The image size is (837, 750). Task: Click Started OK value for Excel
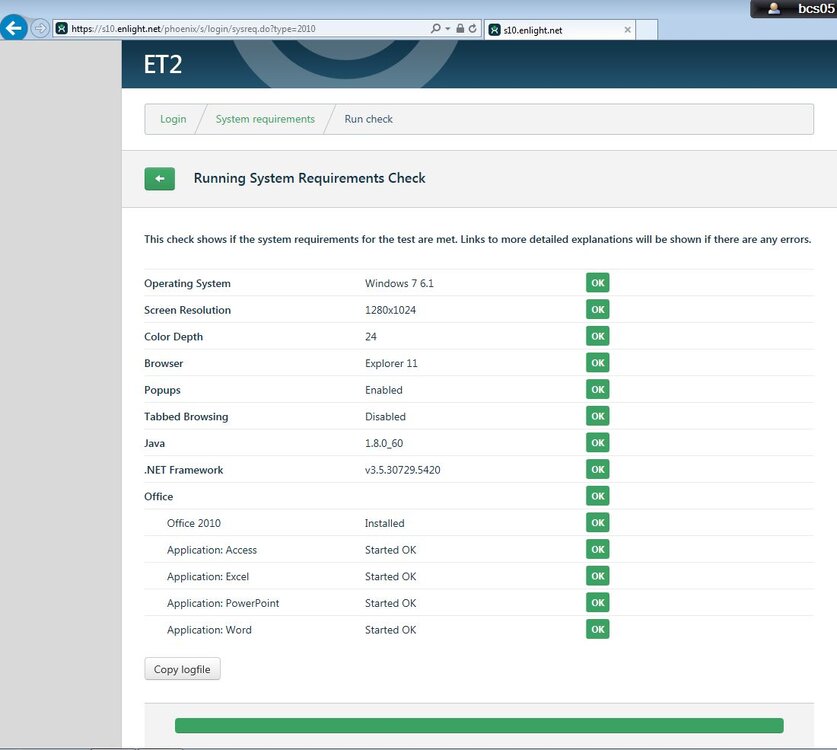click(x=391, y=577)
